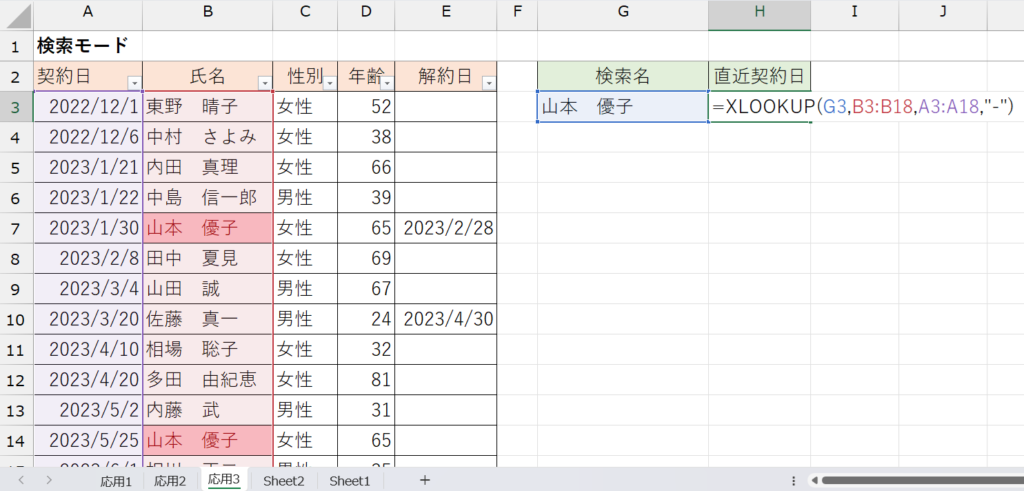Select row 1 header
This screenshot has height=491, width=1024.
coord(16,46)
